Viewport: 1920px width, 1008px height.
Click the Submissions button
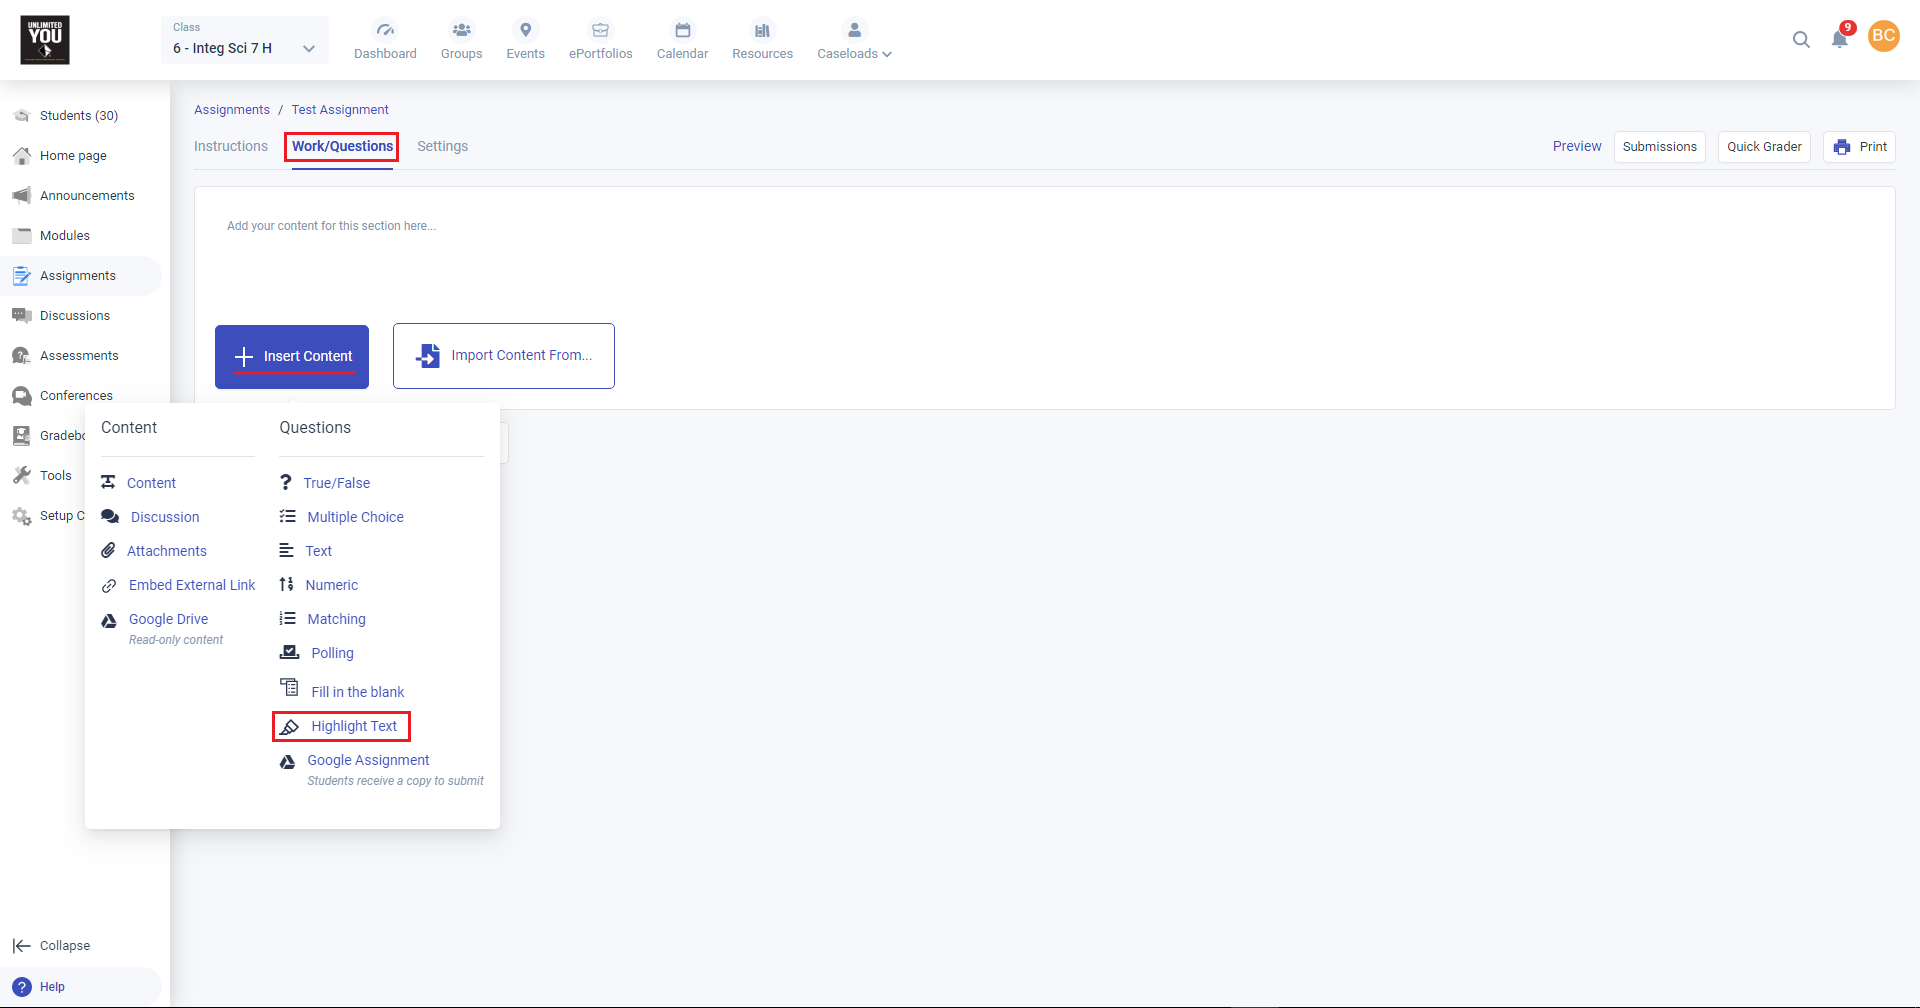click(x=1660, y=147)
